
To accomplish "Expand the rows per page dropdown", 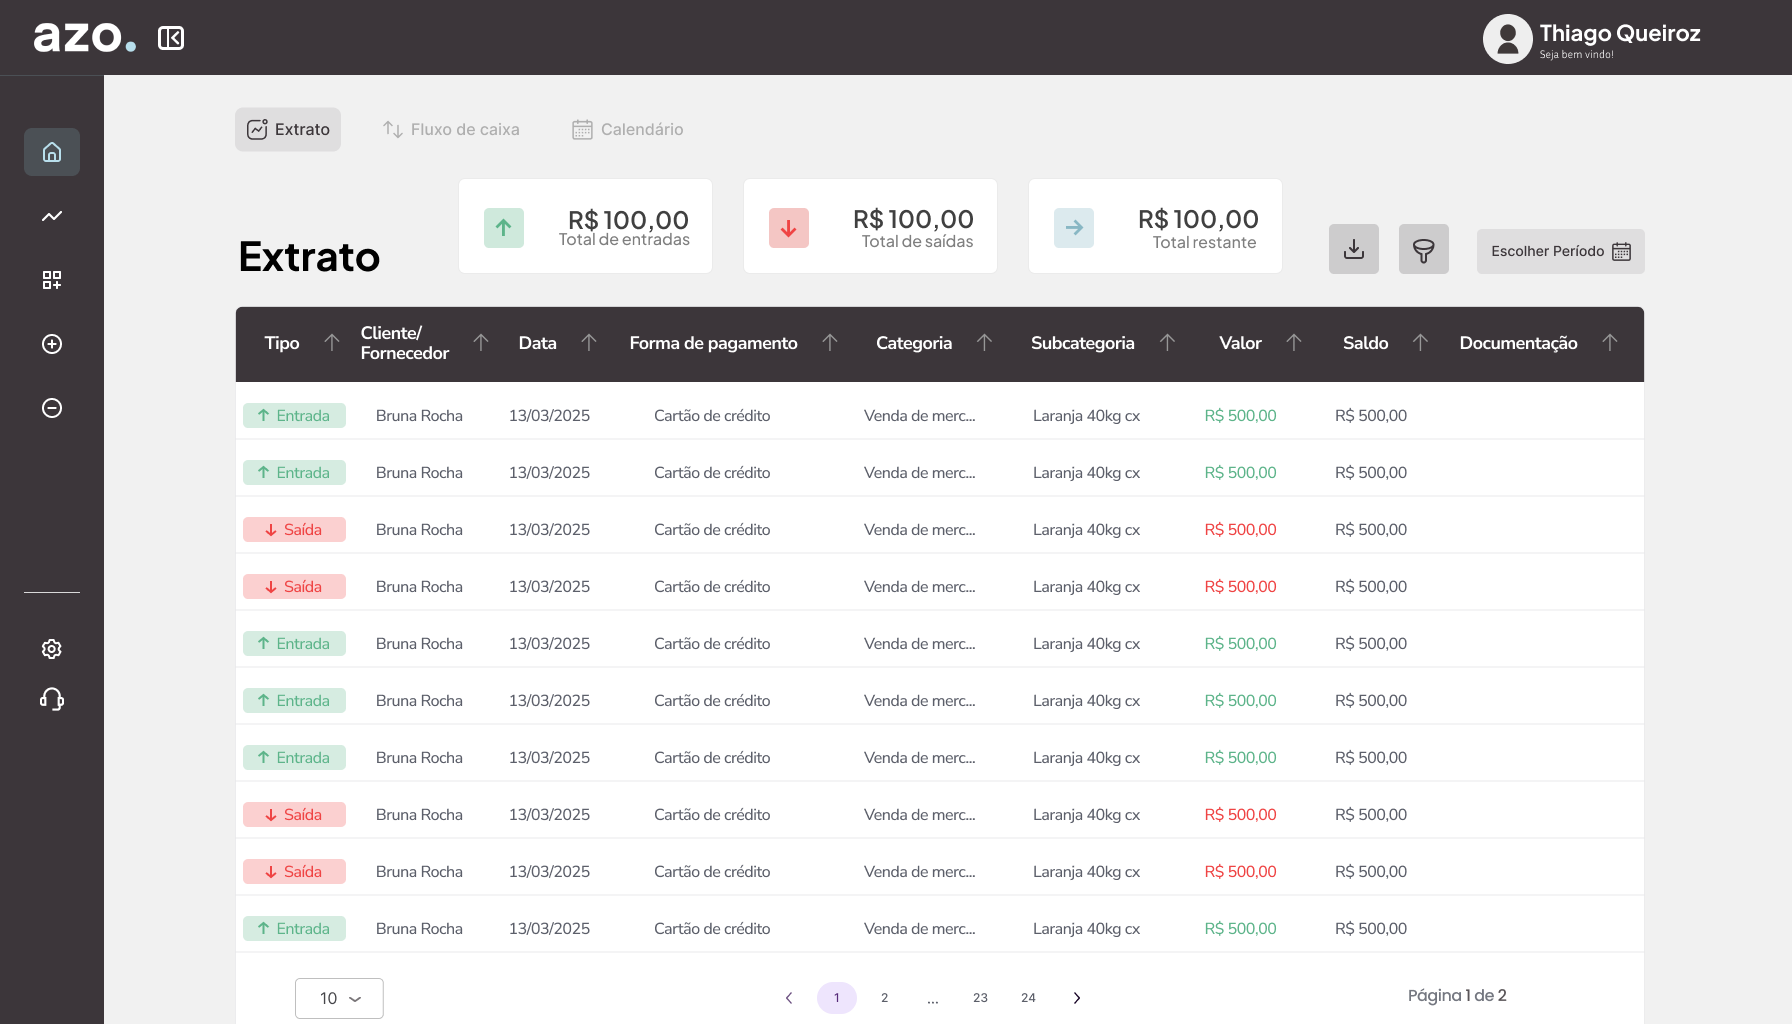I will (x=339, y=998).
